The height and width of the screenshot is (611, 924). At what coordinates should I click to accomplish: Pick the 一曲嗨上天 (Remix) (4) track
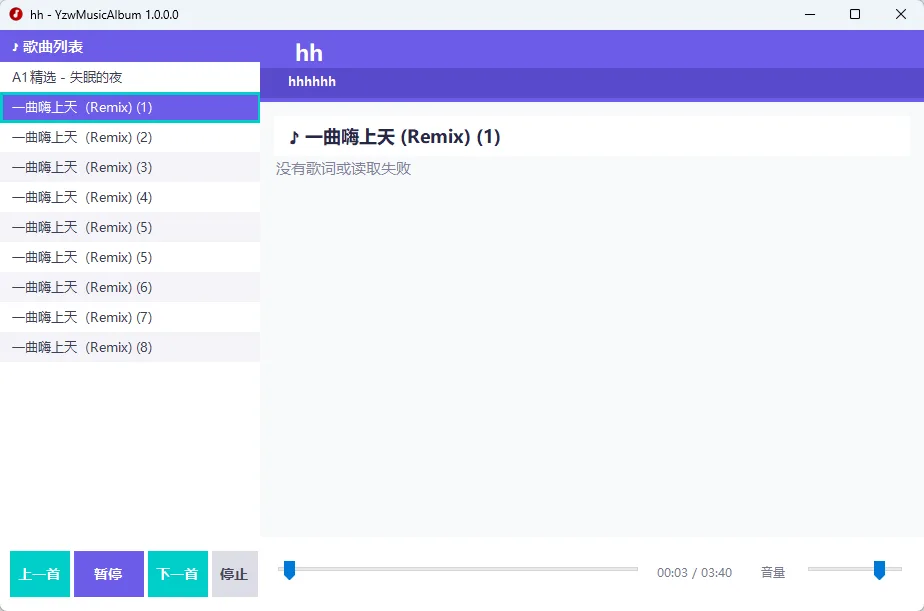[130, 197]
